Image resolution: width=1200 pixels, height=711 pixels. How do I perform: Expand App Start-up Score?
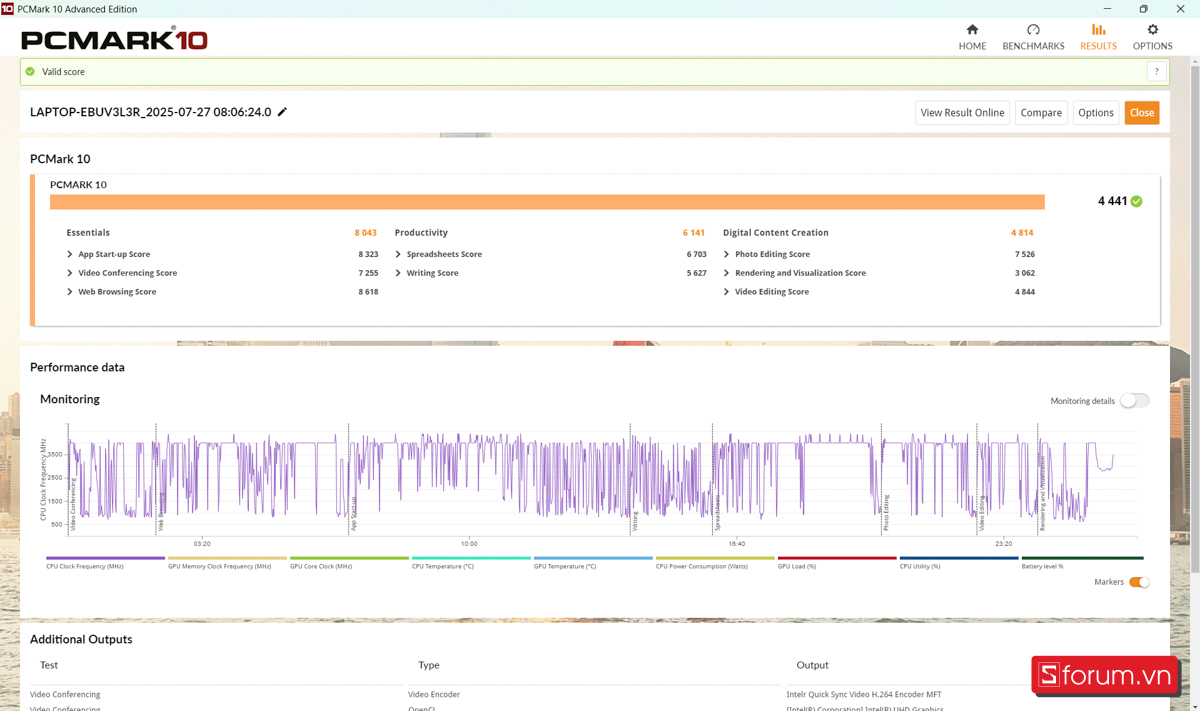[x=69, y=254]
